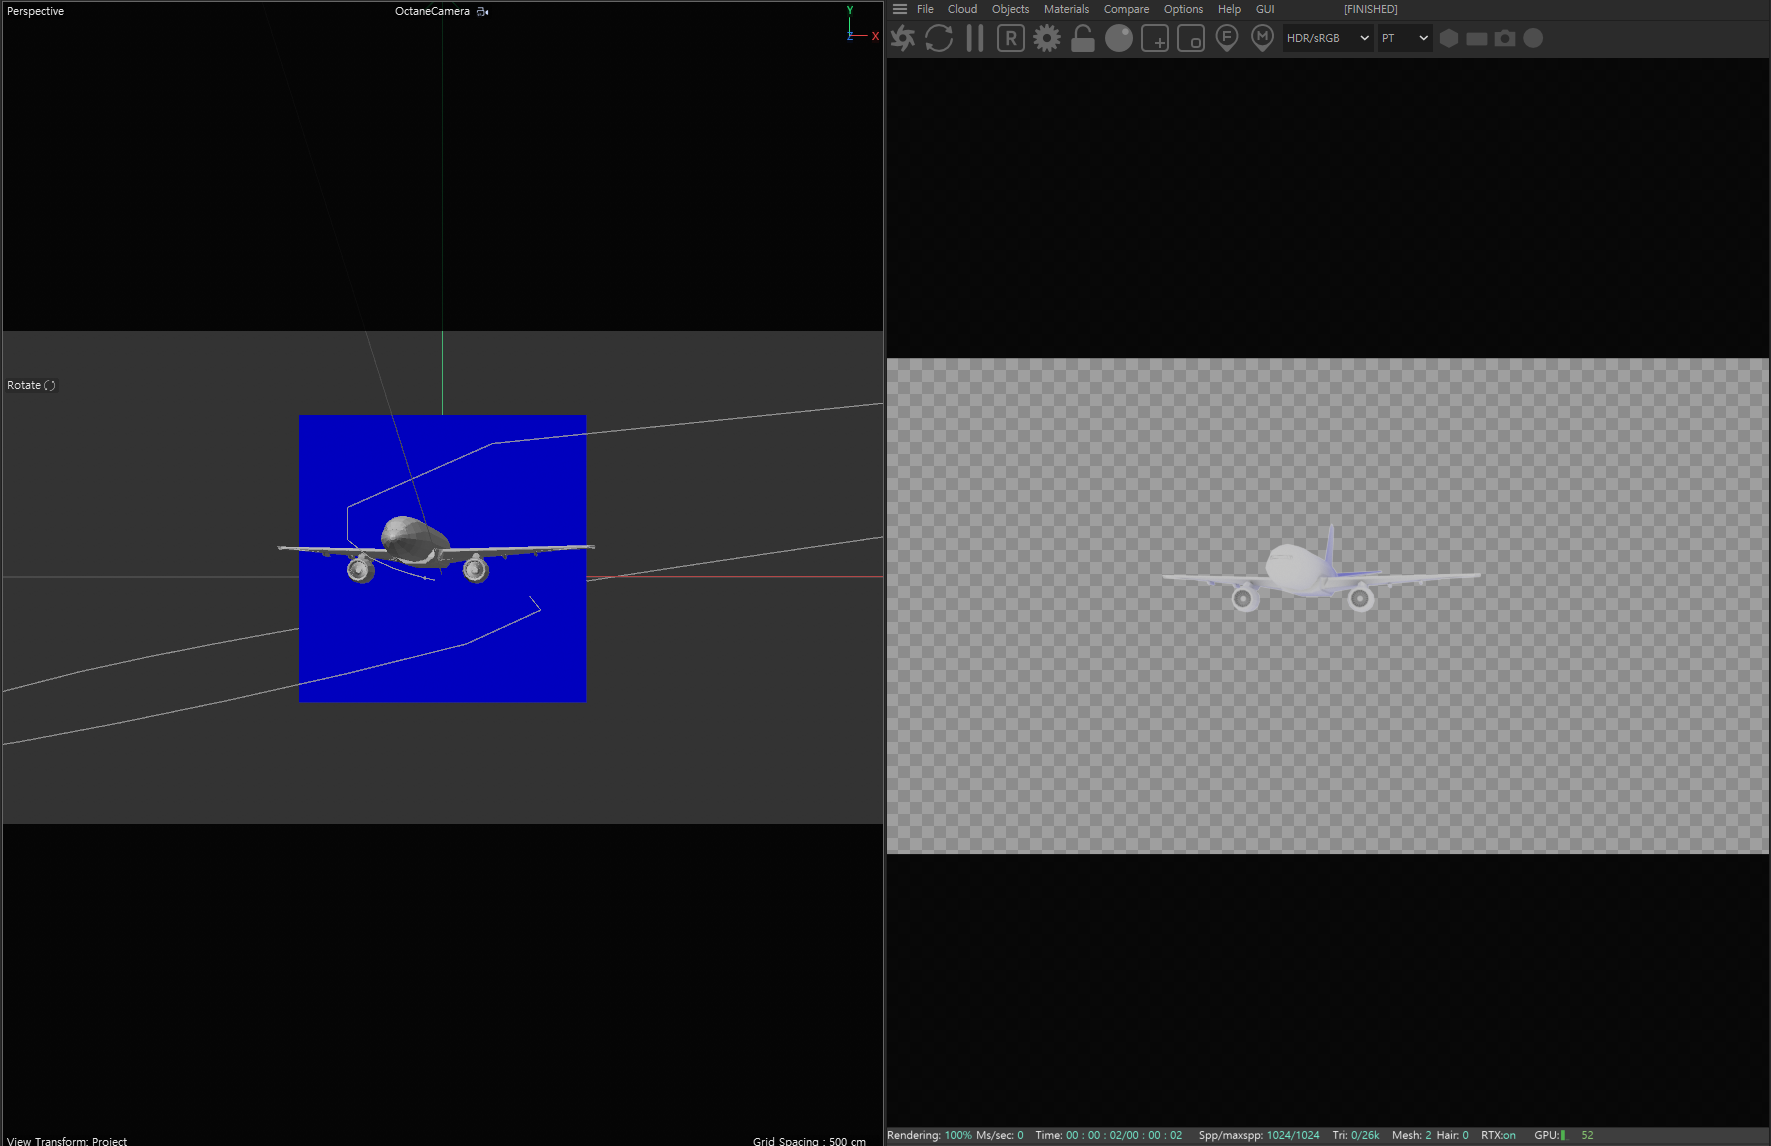Toggle the lock resolution padlock icon

point(1082,38)
